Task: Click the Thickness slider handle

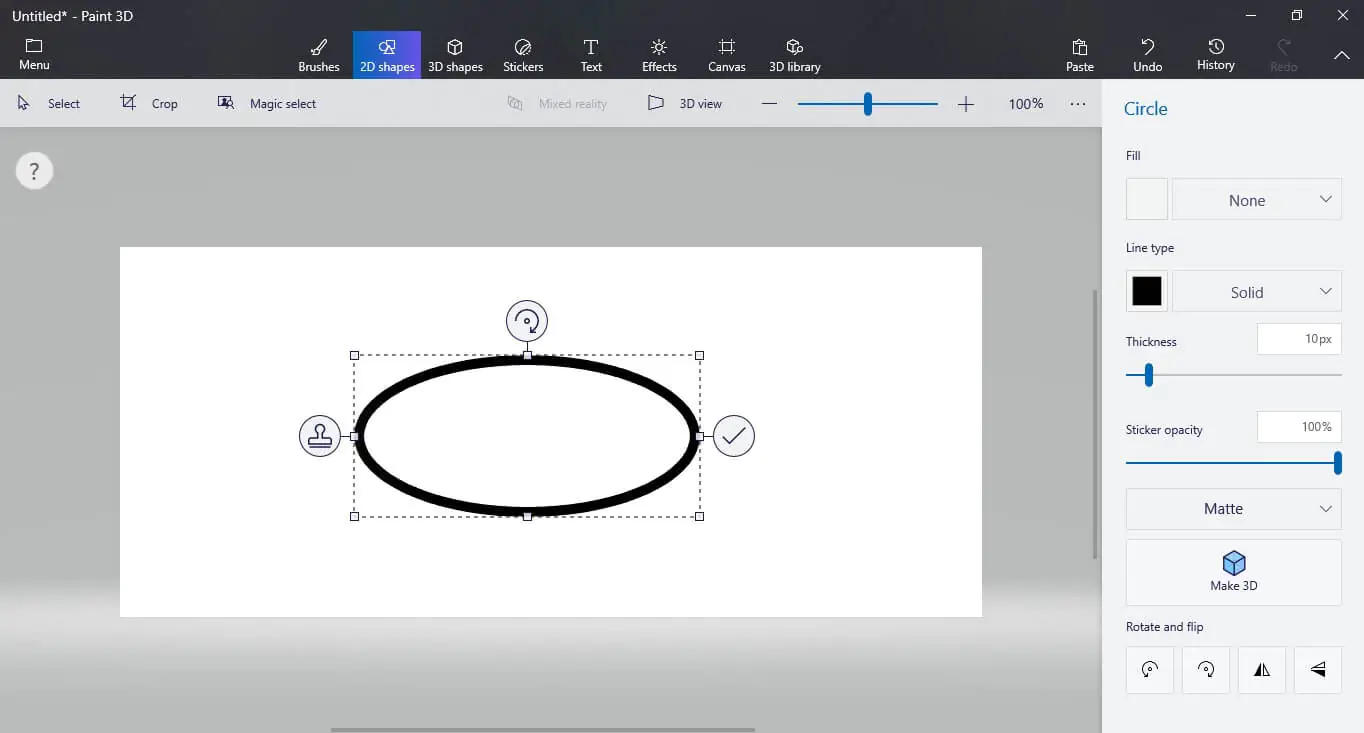Action: point(1149,375)
